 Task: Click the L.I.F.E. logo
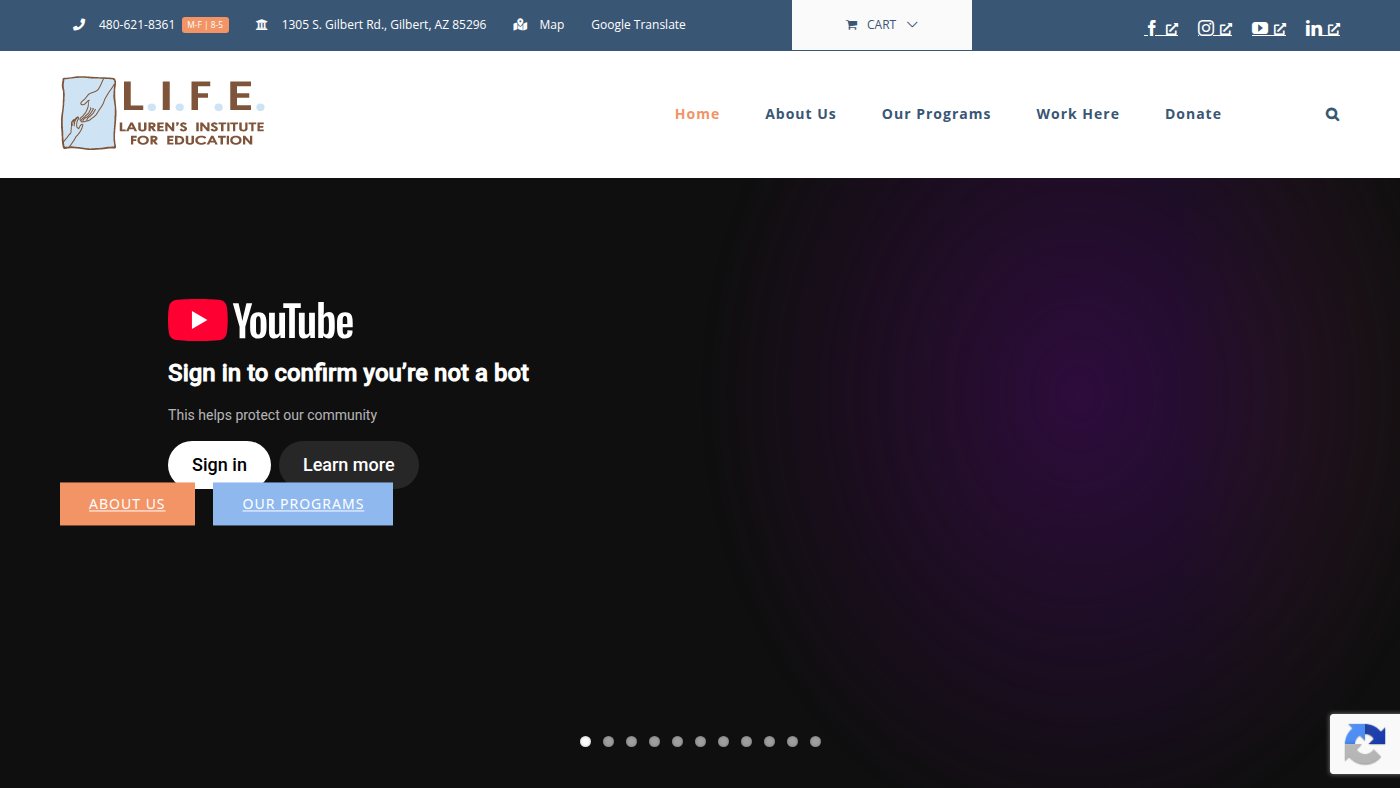coord(163,113)
